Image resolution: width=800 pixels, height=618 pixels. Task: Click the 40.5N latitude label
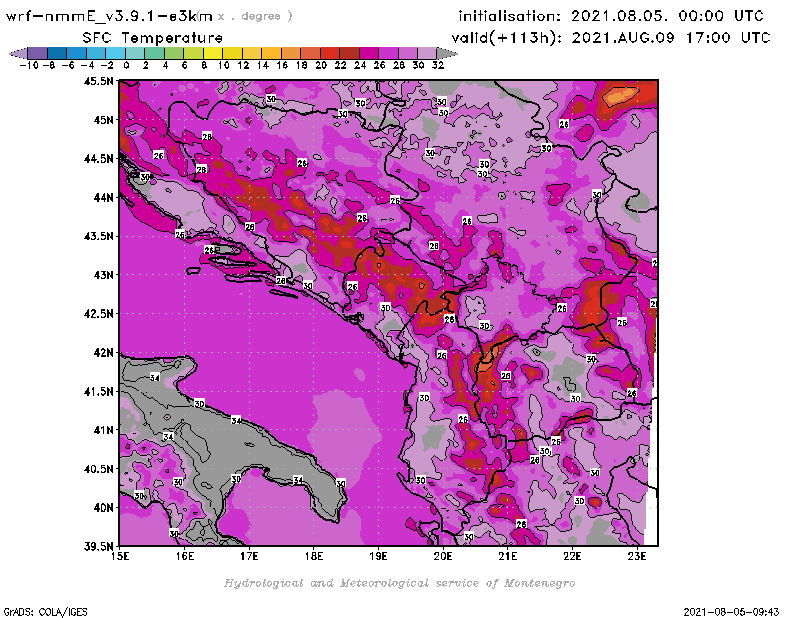tap(98, 469)
